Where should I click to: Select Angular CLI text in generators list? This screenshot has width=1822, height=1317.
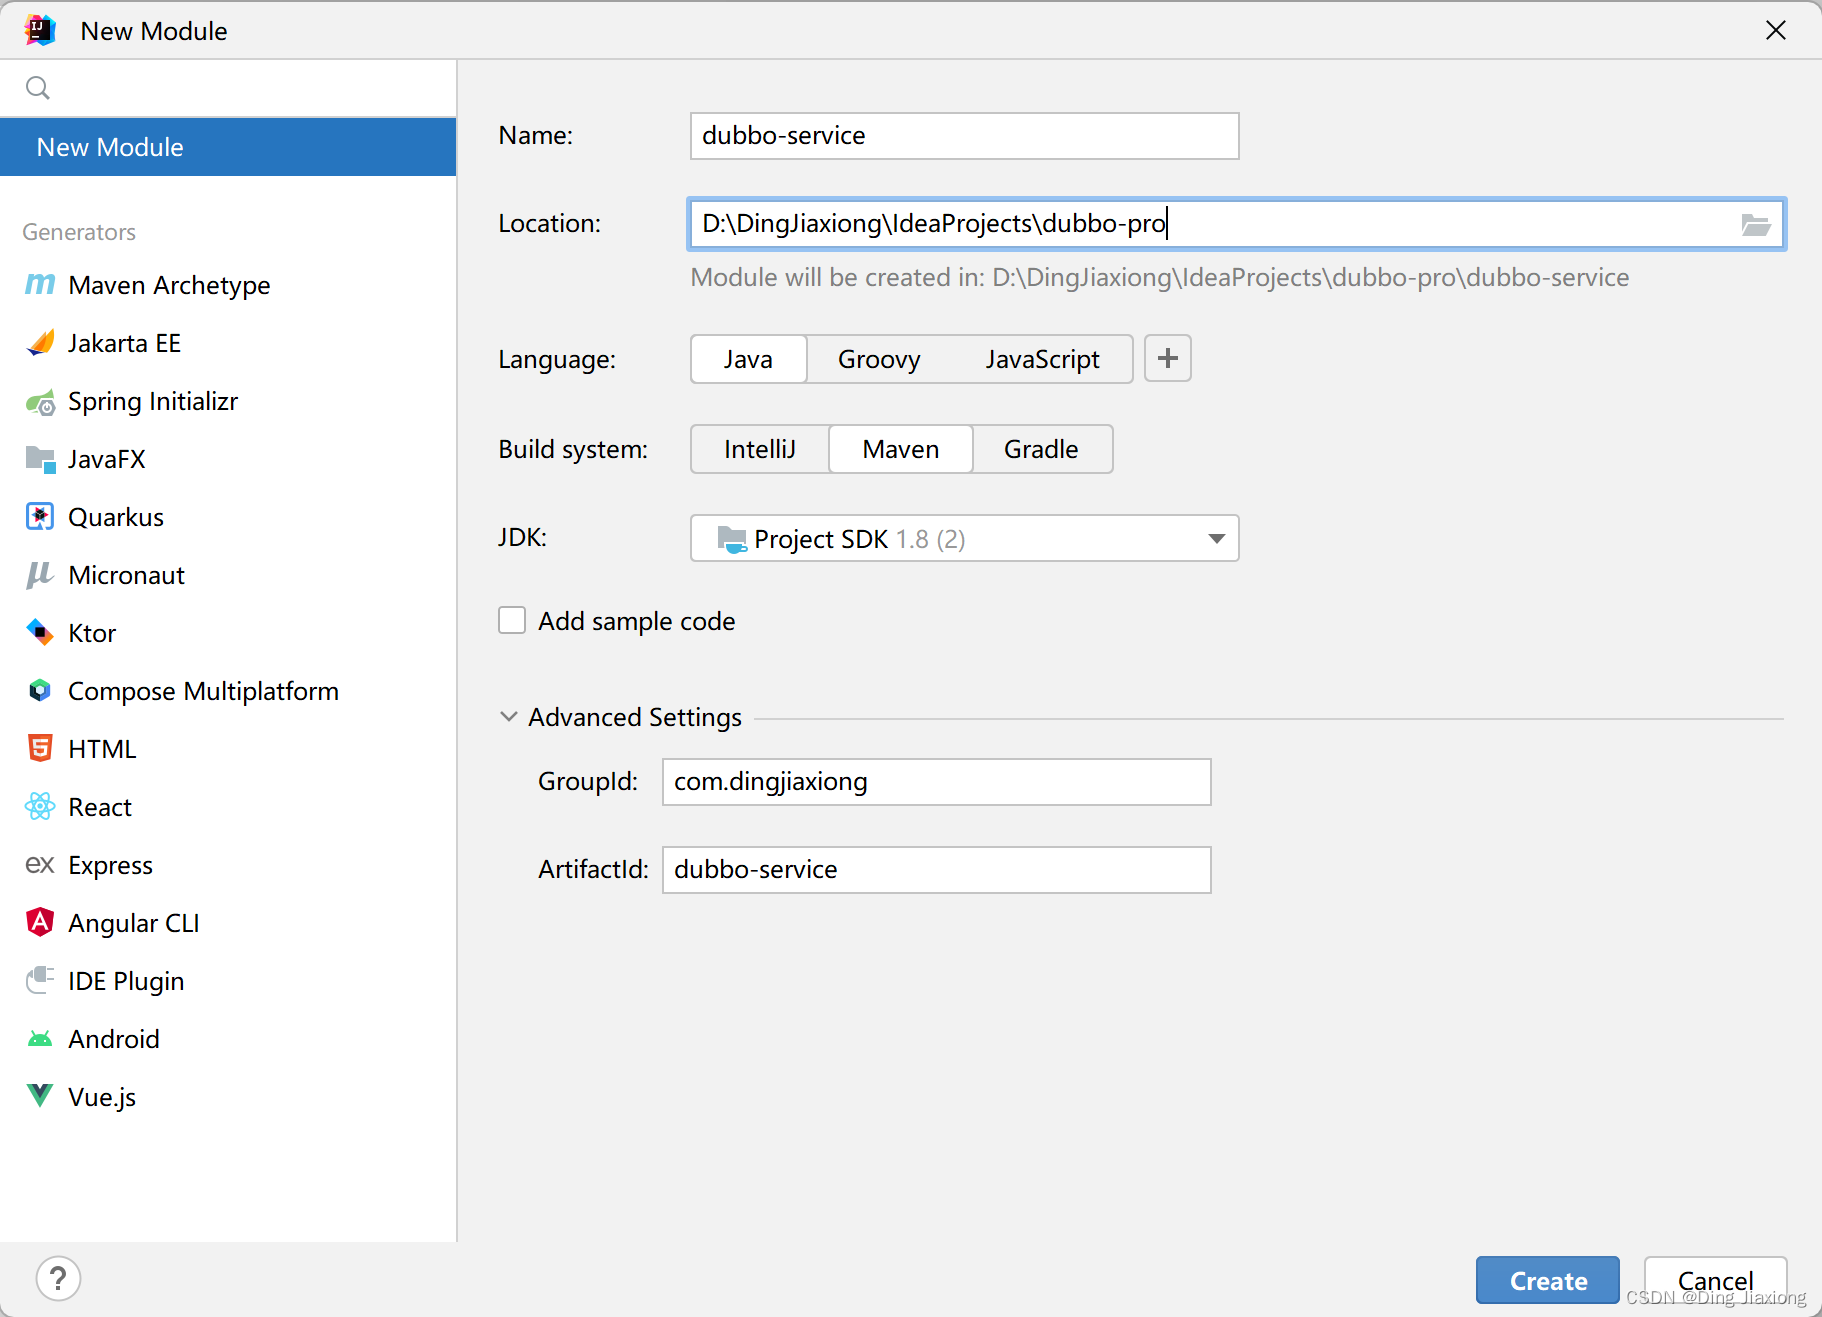point(134,923)
